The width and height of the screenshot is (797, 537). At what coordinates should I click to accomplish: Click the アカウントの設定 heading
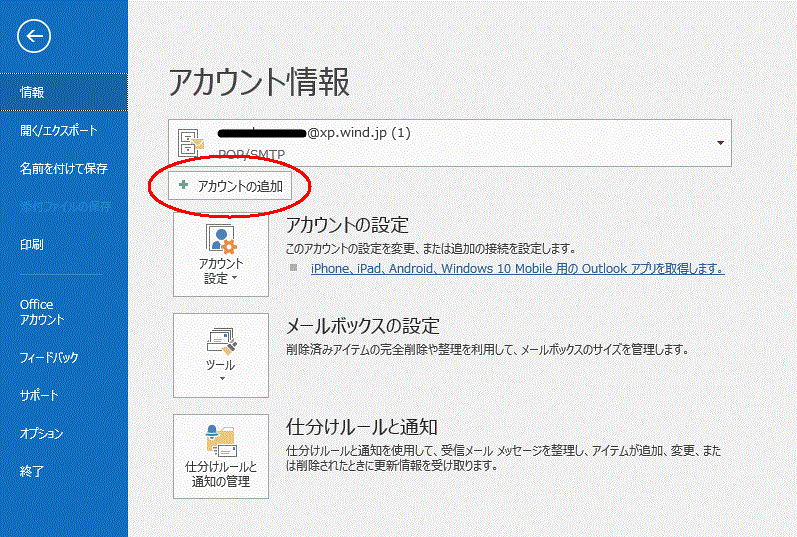347,225
